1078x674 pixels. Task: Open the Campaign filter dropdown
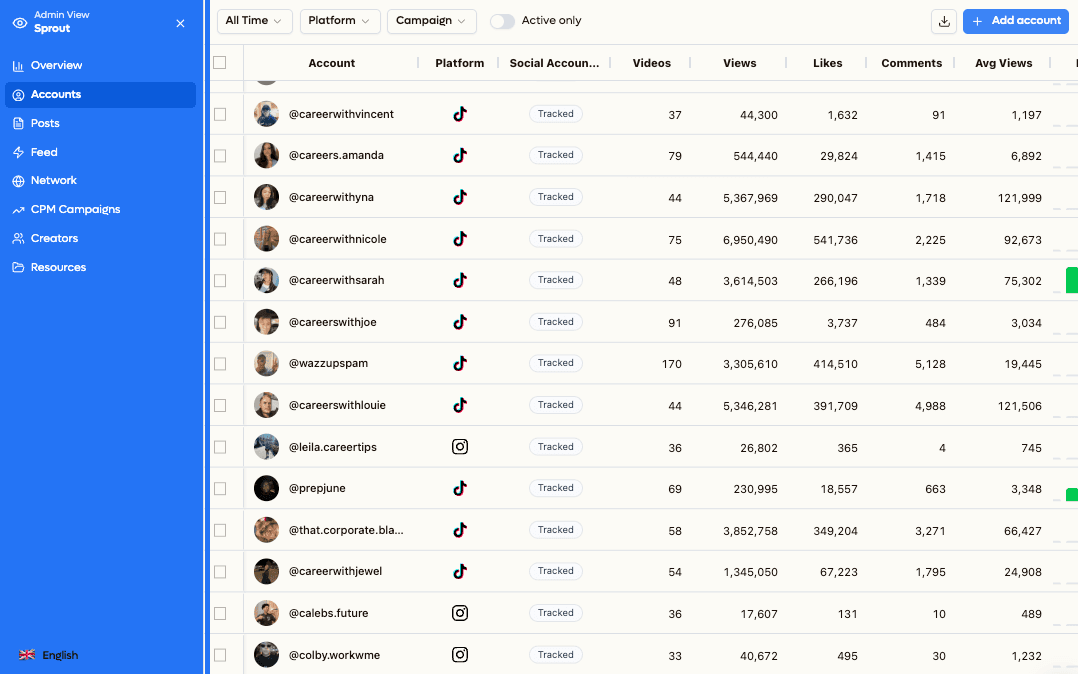pos(431,20)
